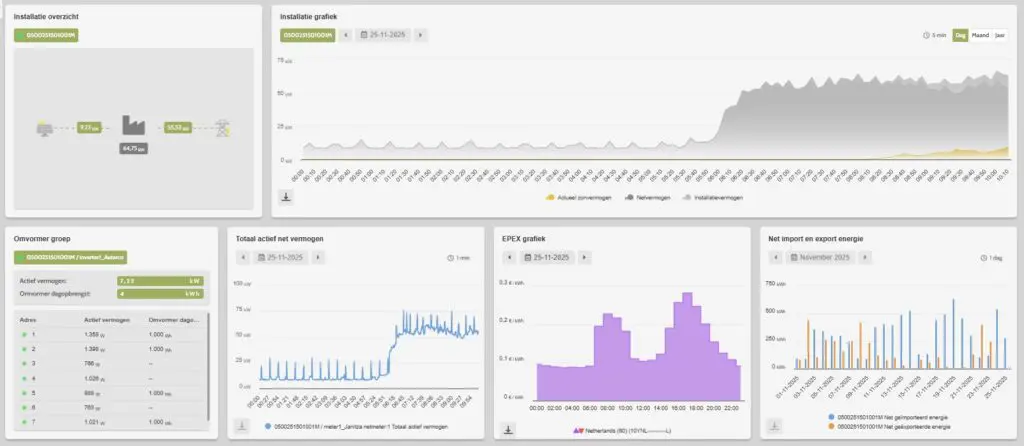Switch Installatie grafiek to Dag view
The height and width of the screenshot is (446, 1024).
(x=960, y=35)
